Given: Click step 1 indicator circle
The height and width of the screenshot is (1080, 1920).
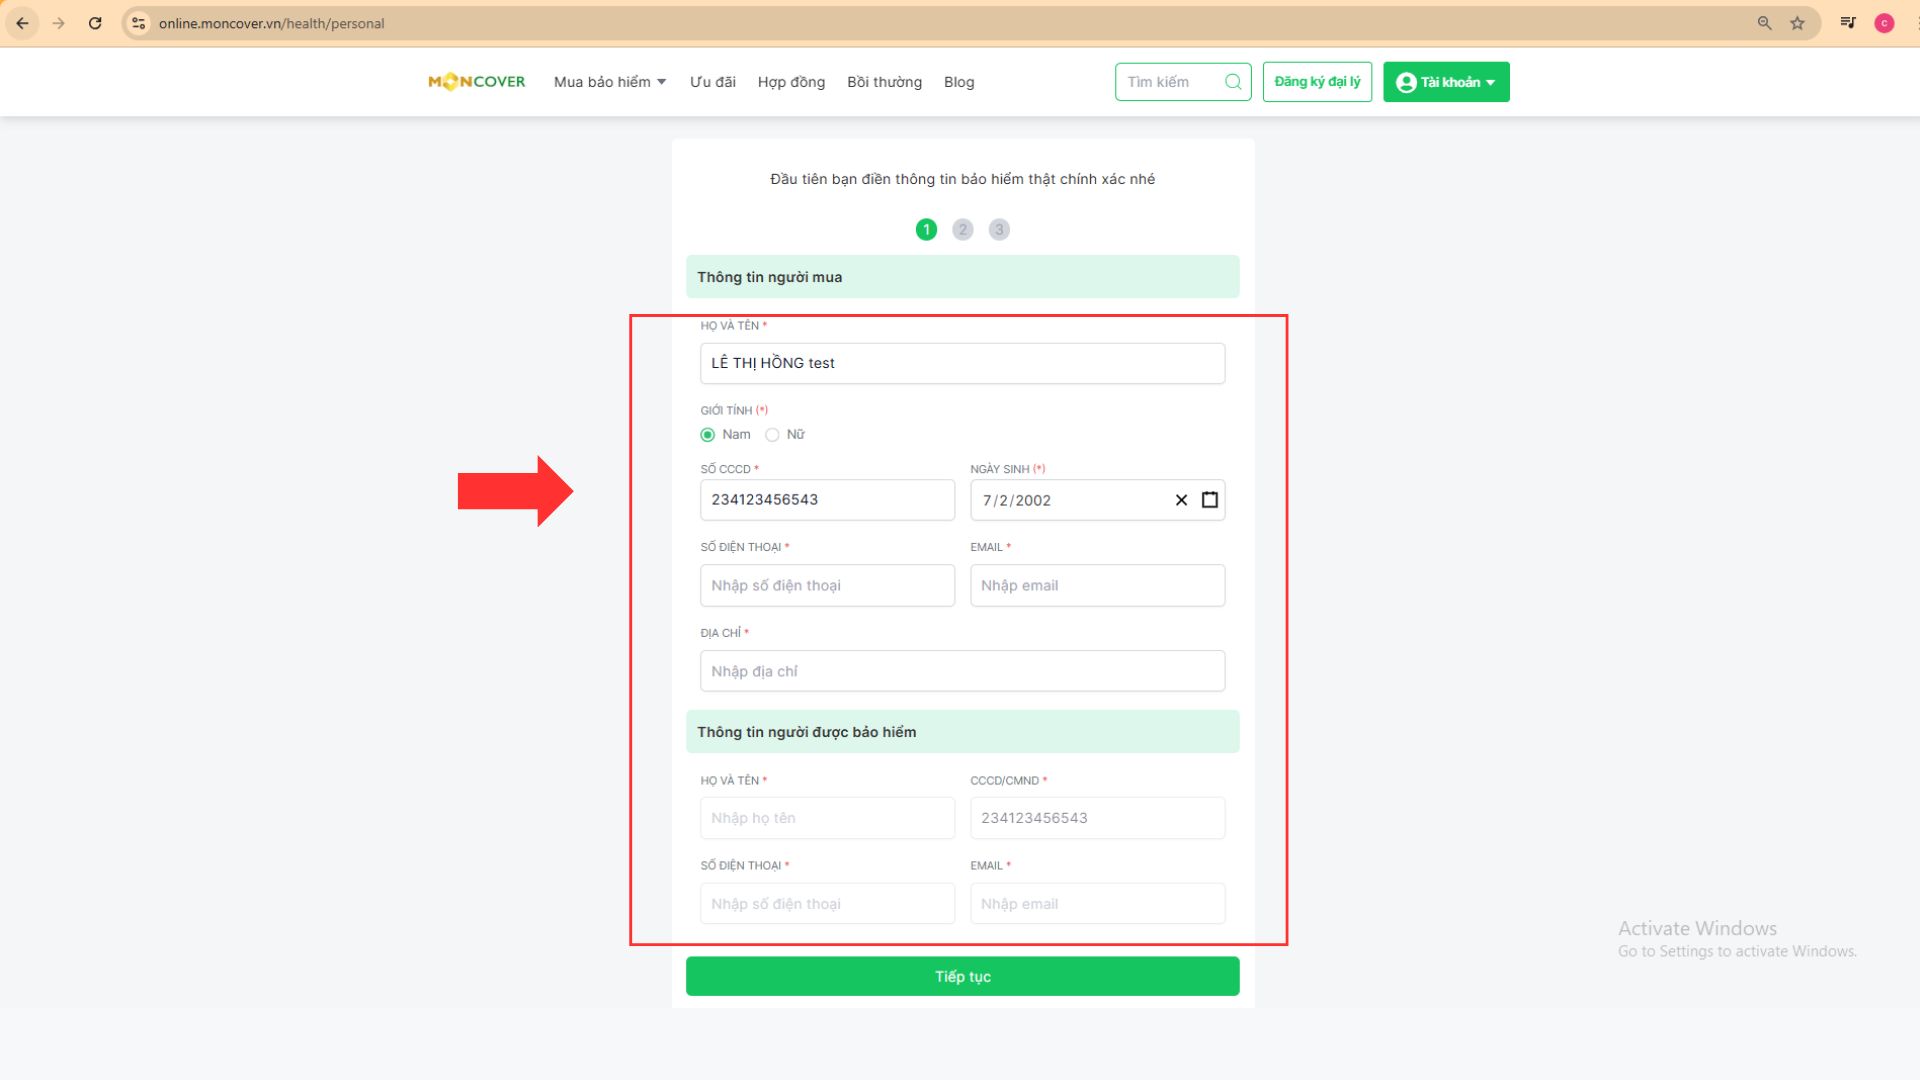Looking at the screenshot, I should (x=926, y=230).
